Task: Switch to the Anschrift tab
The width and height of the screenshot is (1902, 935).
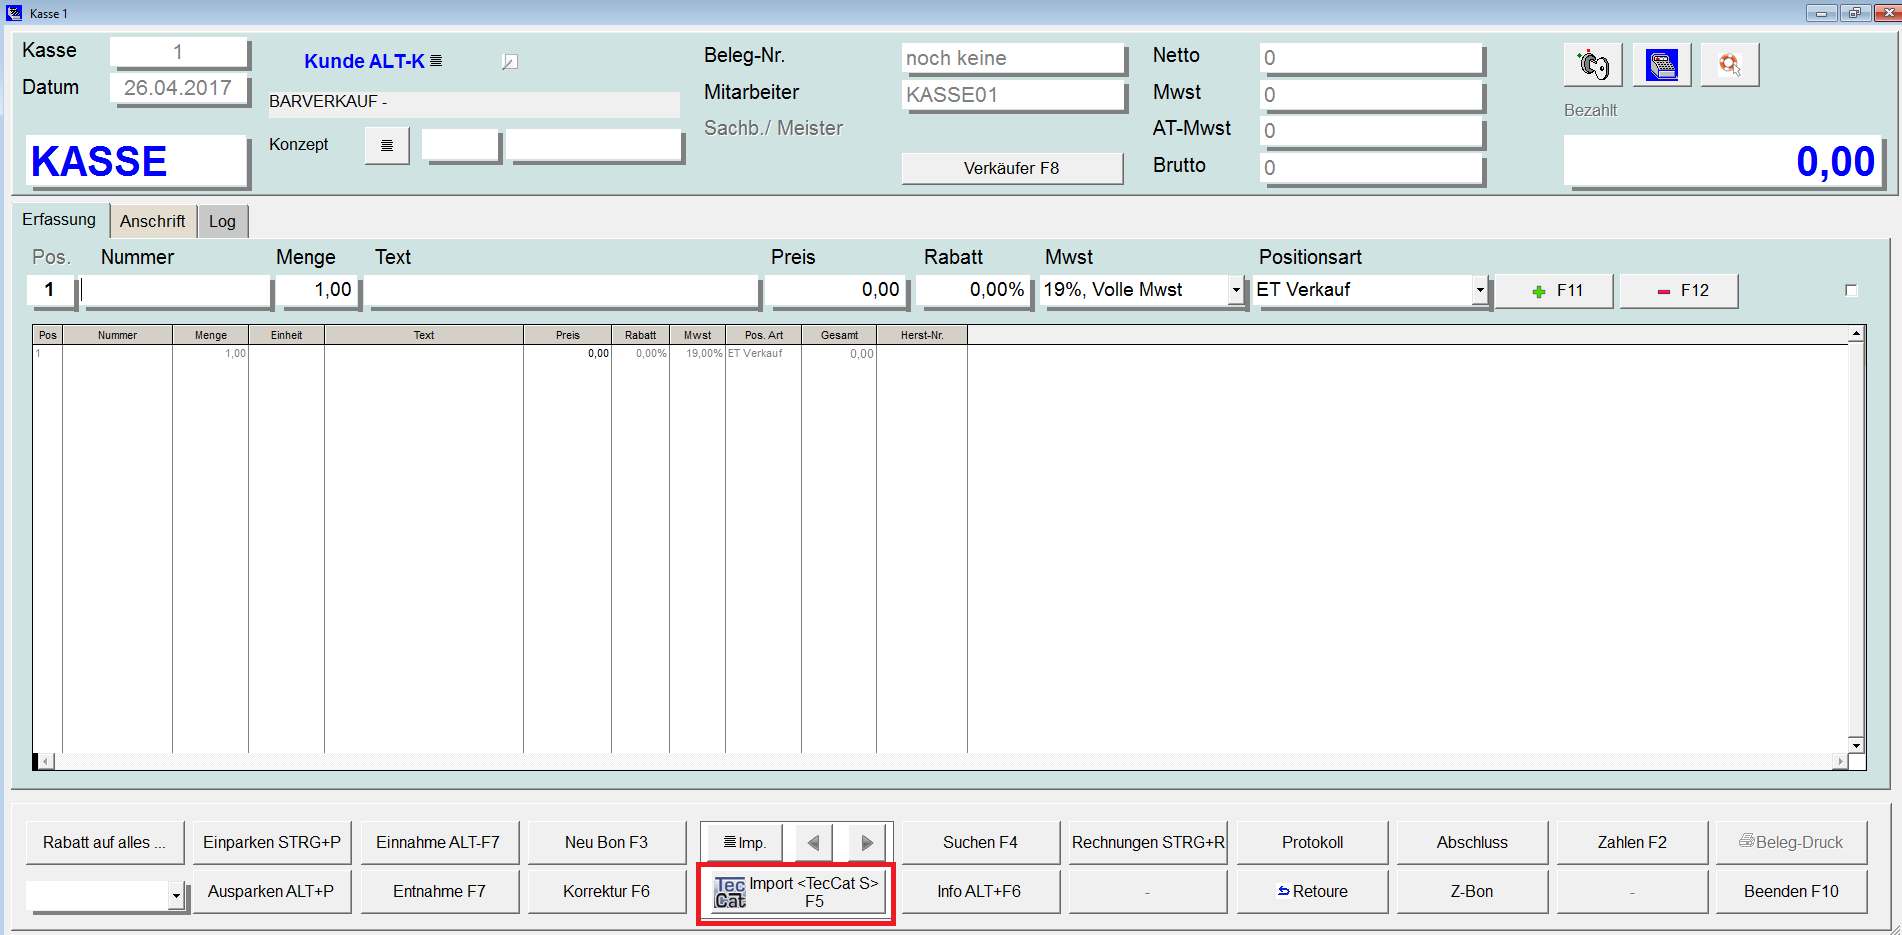Action: (x=153, y=221)
